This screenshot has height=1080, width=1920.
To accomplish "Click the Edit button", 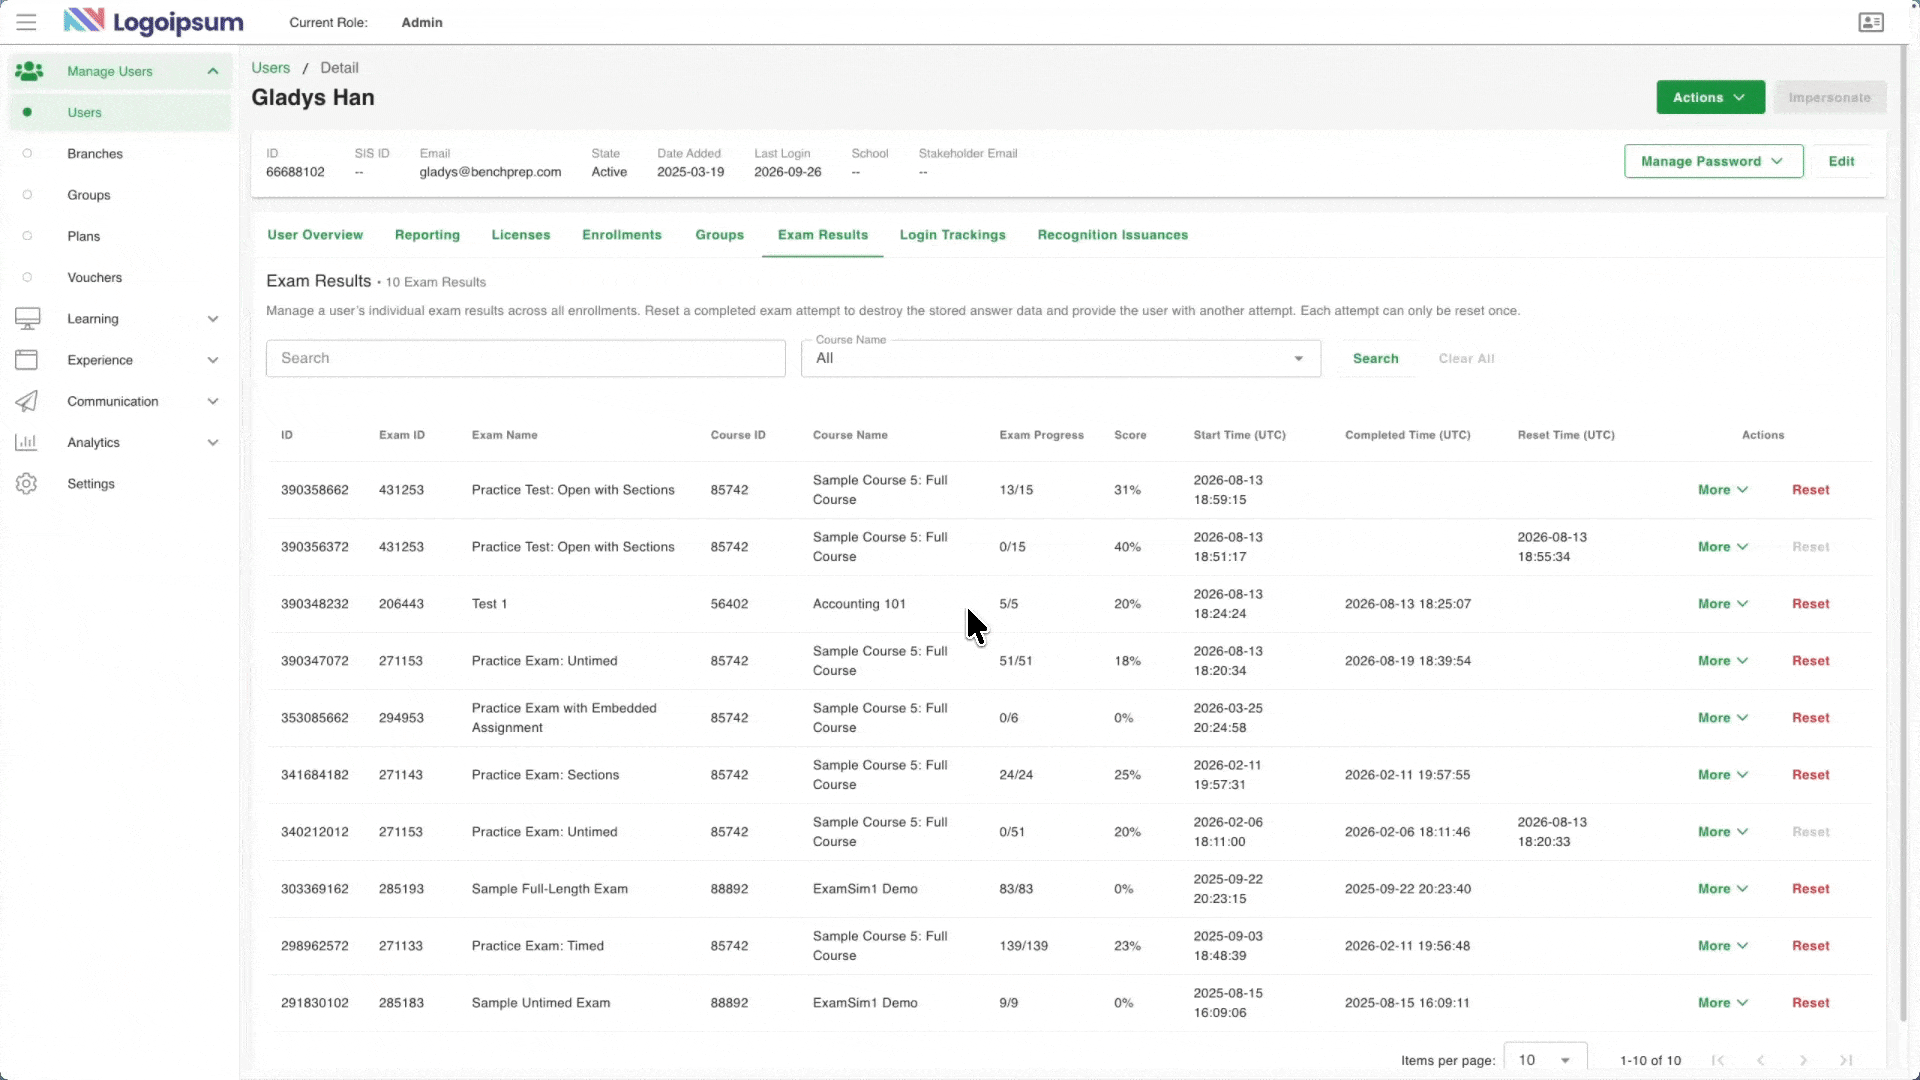I will pos(1841,161).
